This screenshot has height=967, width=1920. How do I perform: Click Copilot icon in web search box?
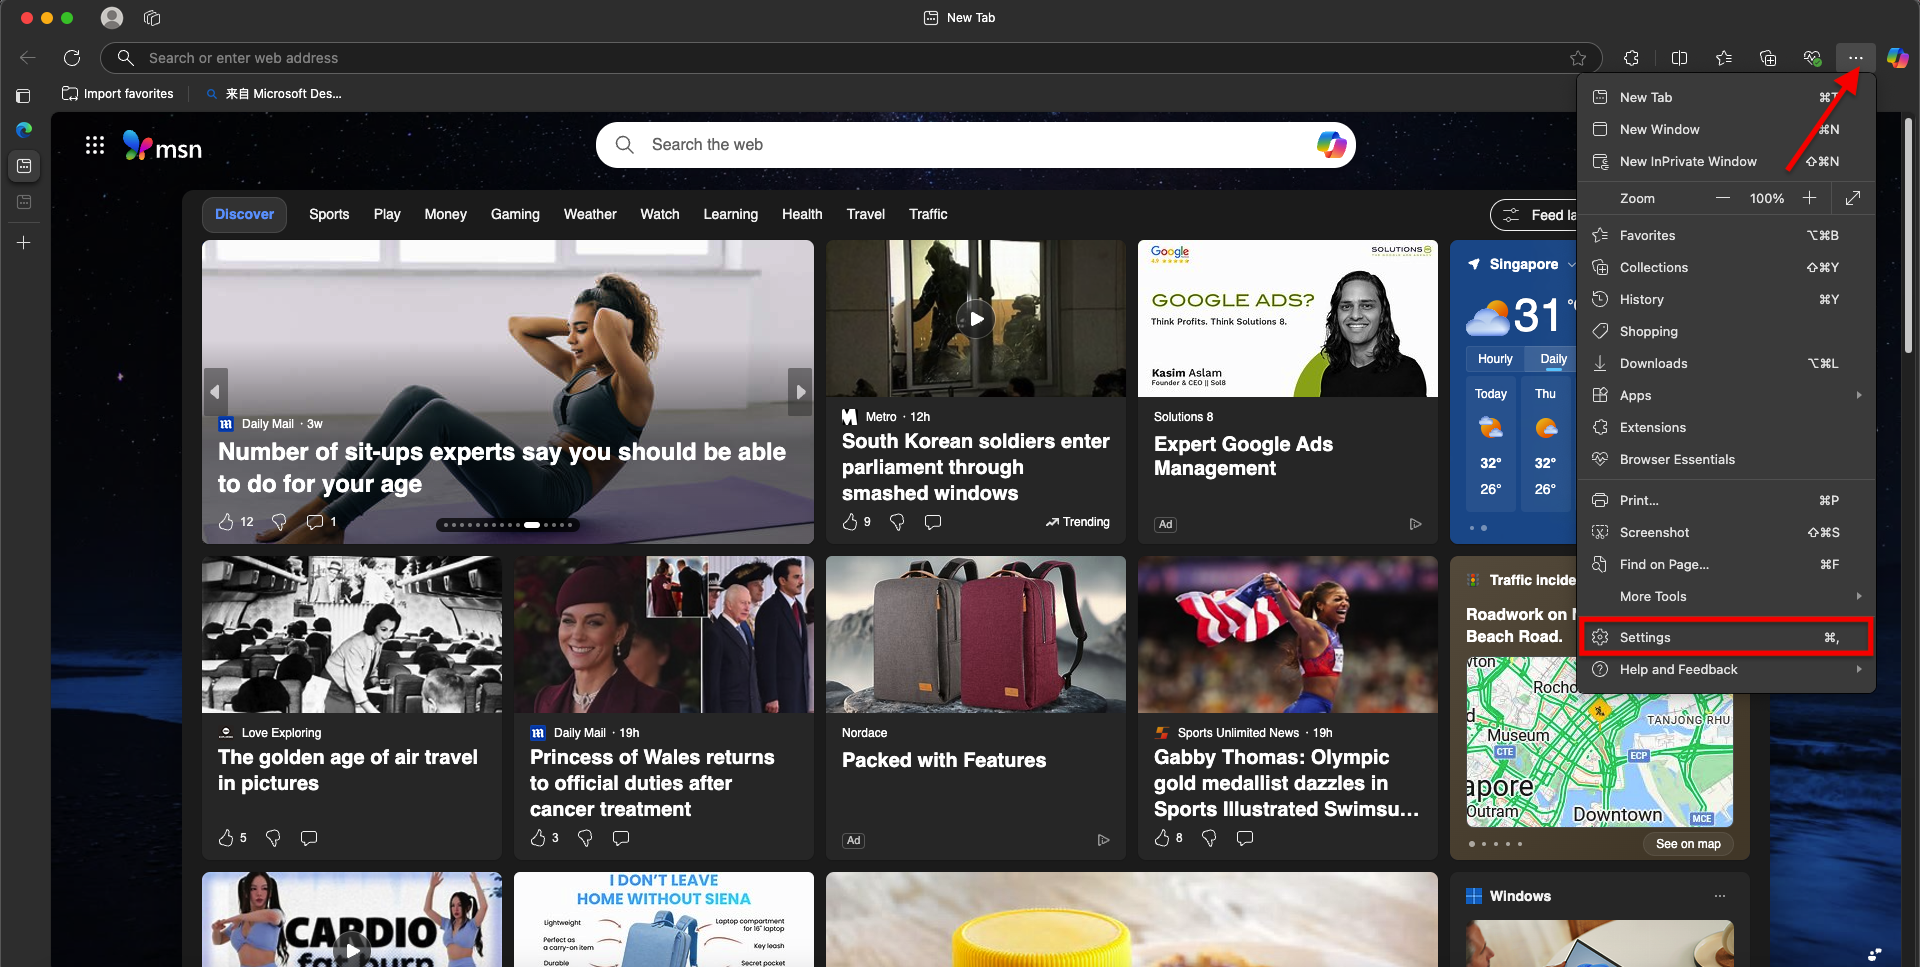pos(1331,145)
